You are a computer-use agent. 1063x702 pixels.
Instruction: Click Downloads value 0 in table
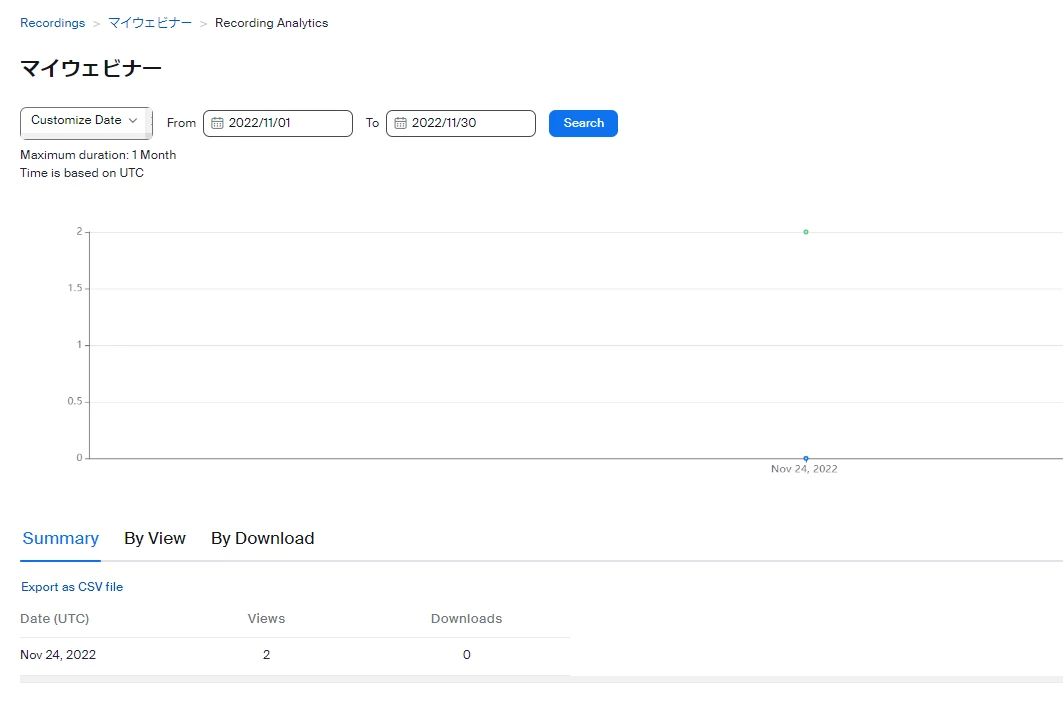466,655
